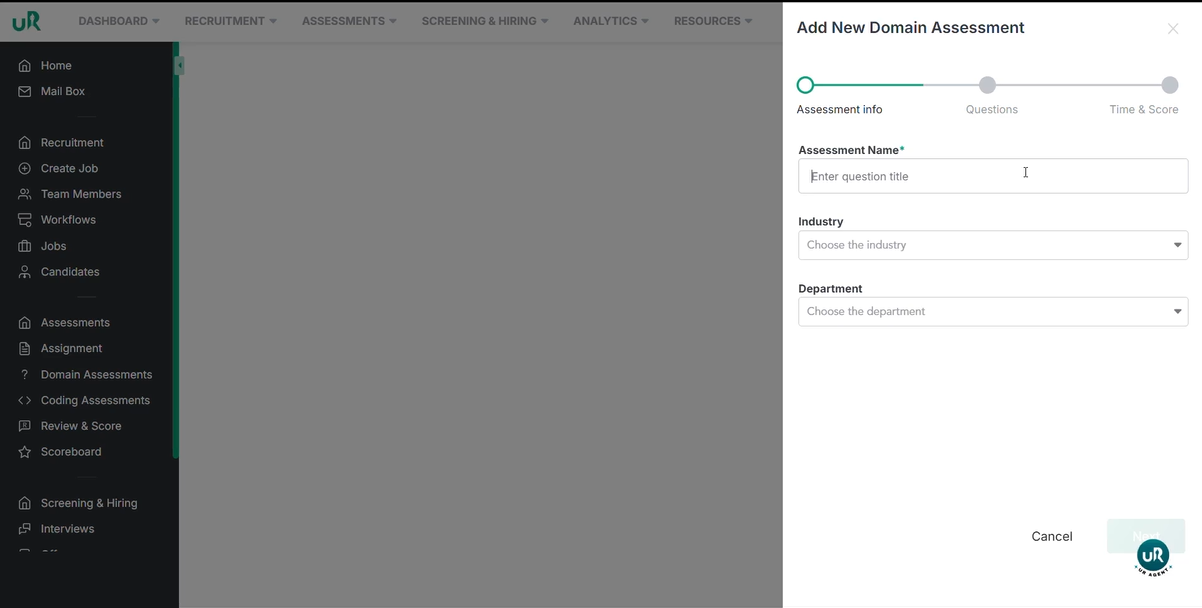Click the Workflows sidebar icon

pyautogui.click(x=25, y=220)
